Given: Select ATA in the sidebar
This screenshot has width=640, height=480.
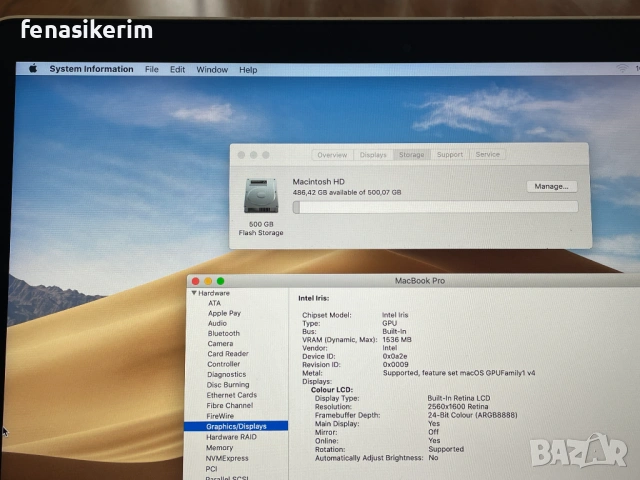Looking at the screenshot, I should coord(214,303).
